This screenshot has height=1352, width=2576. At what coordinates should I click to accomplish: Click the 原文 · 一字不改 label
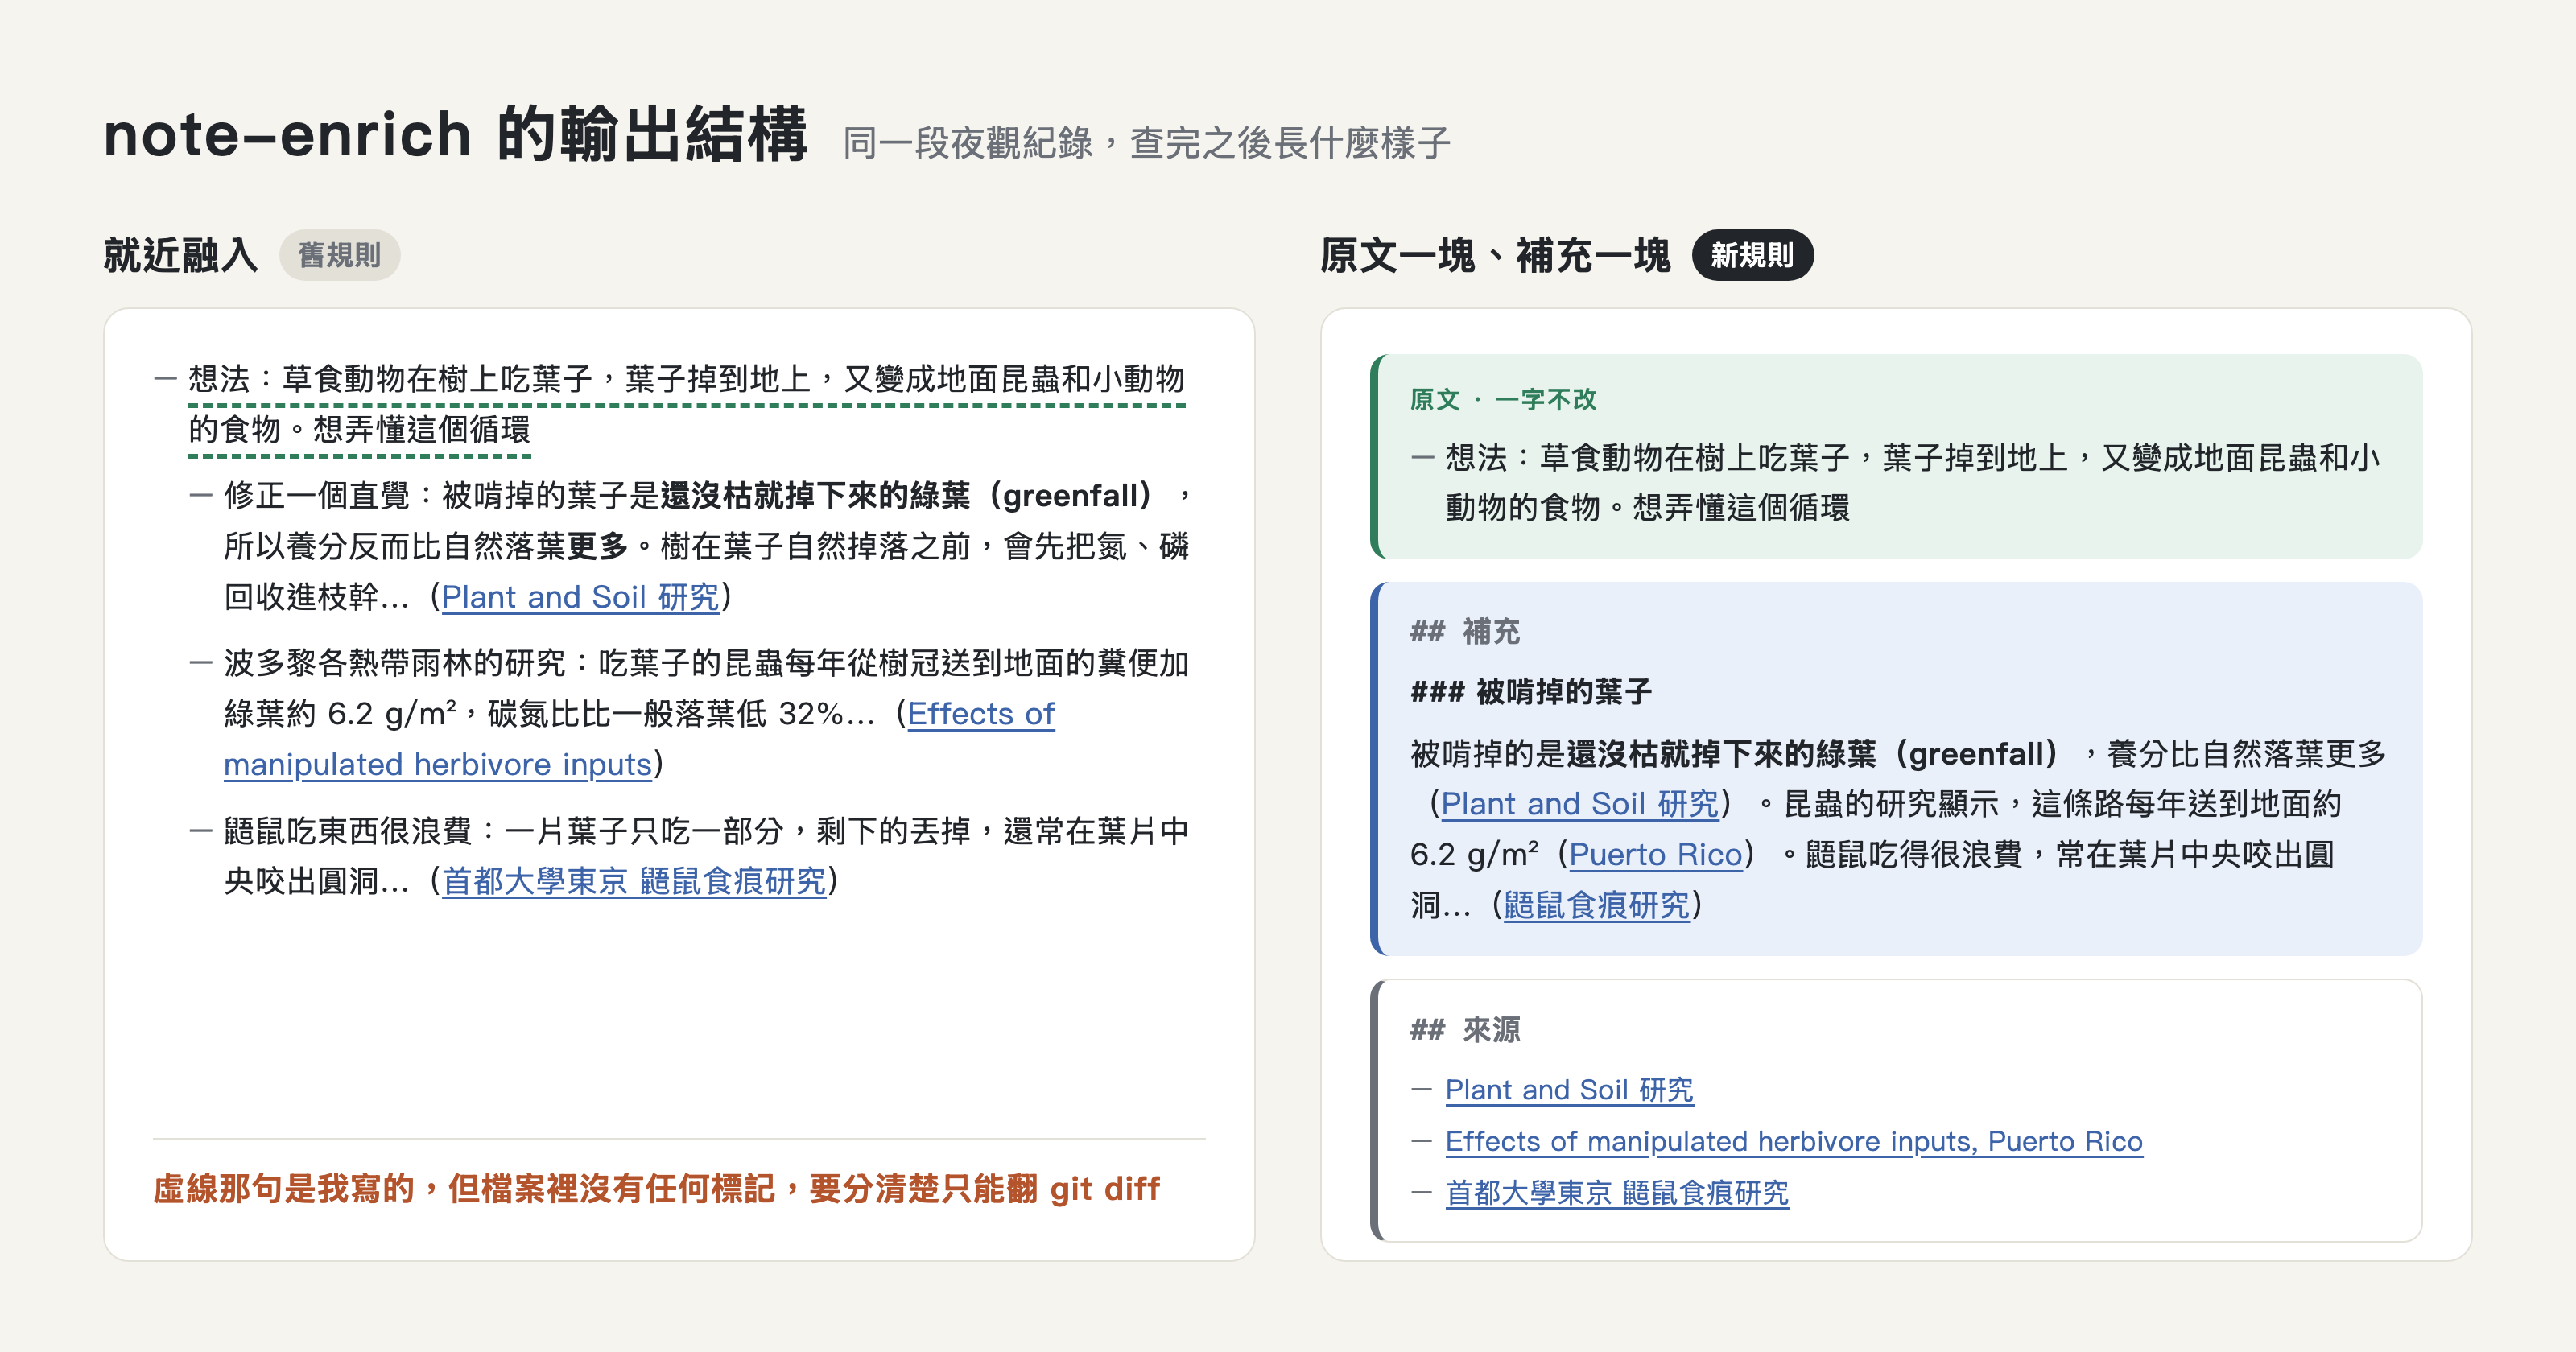tap(1503, 399)
